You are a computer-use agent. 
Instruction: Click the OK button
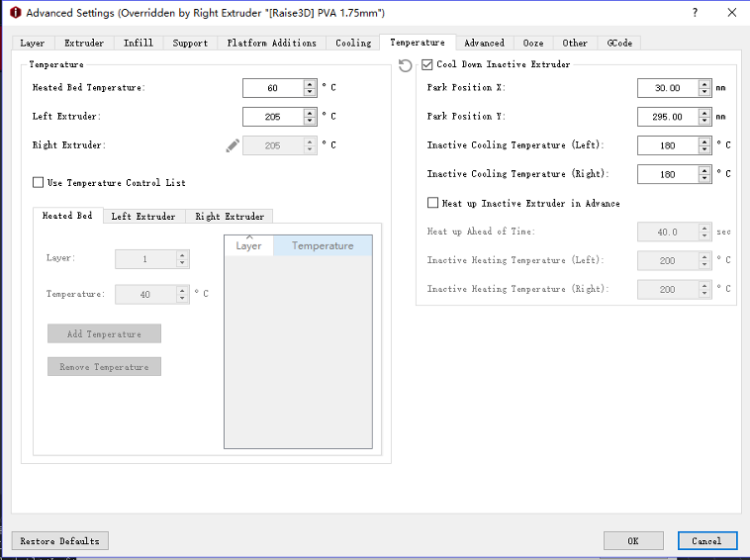click(x=633, y=541)
